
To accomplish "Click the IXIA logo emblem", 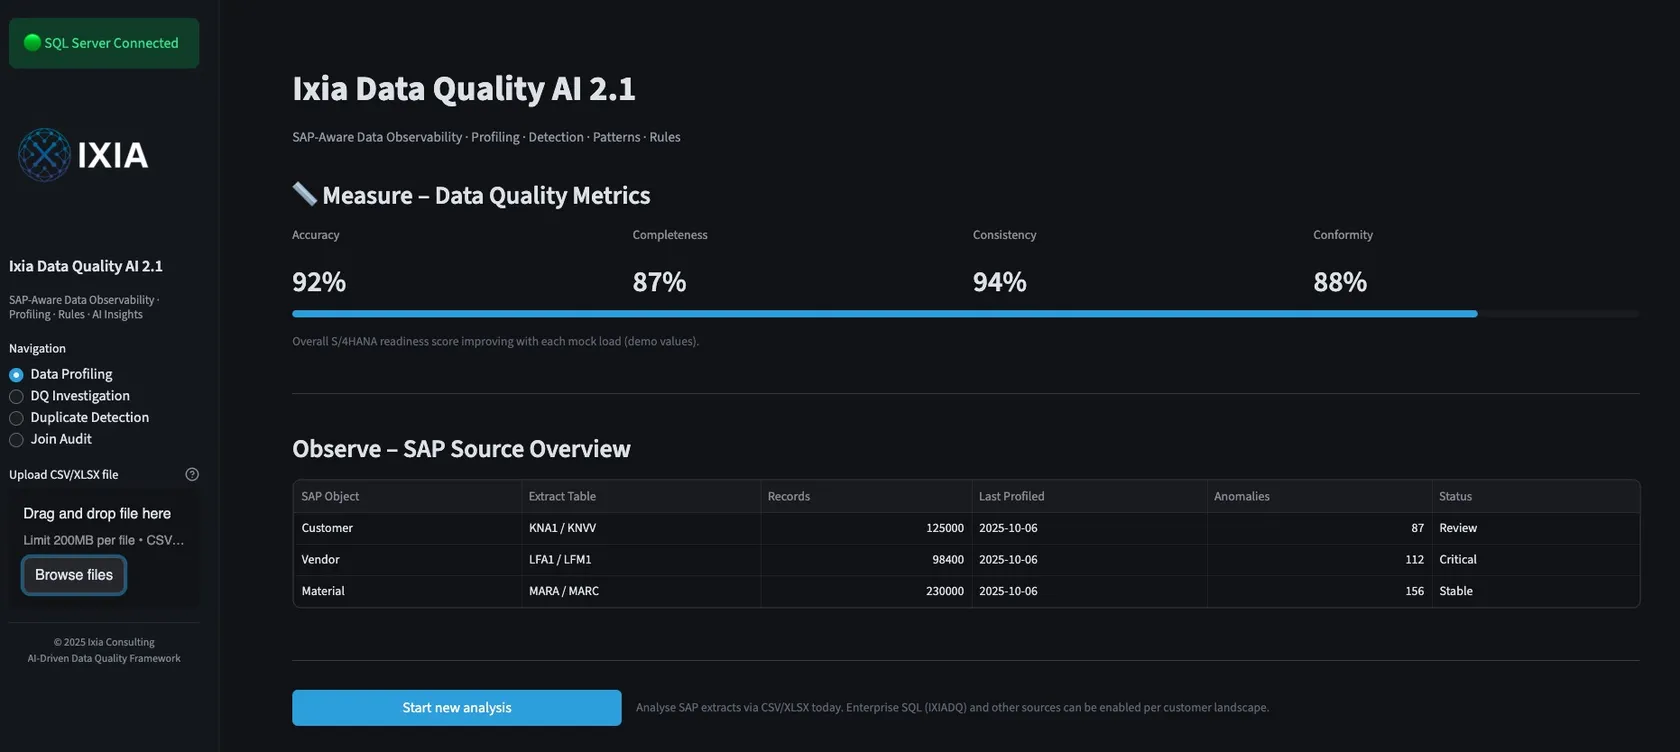I will point(44,155).
